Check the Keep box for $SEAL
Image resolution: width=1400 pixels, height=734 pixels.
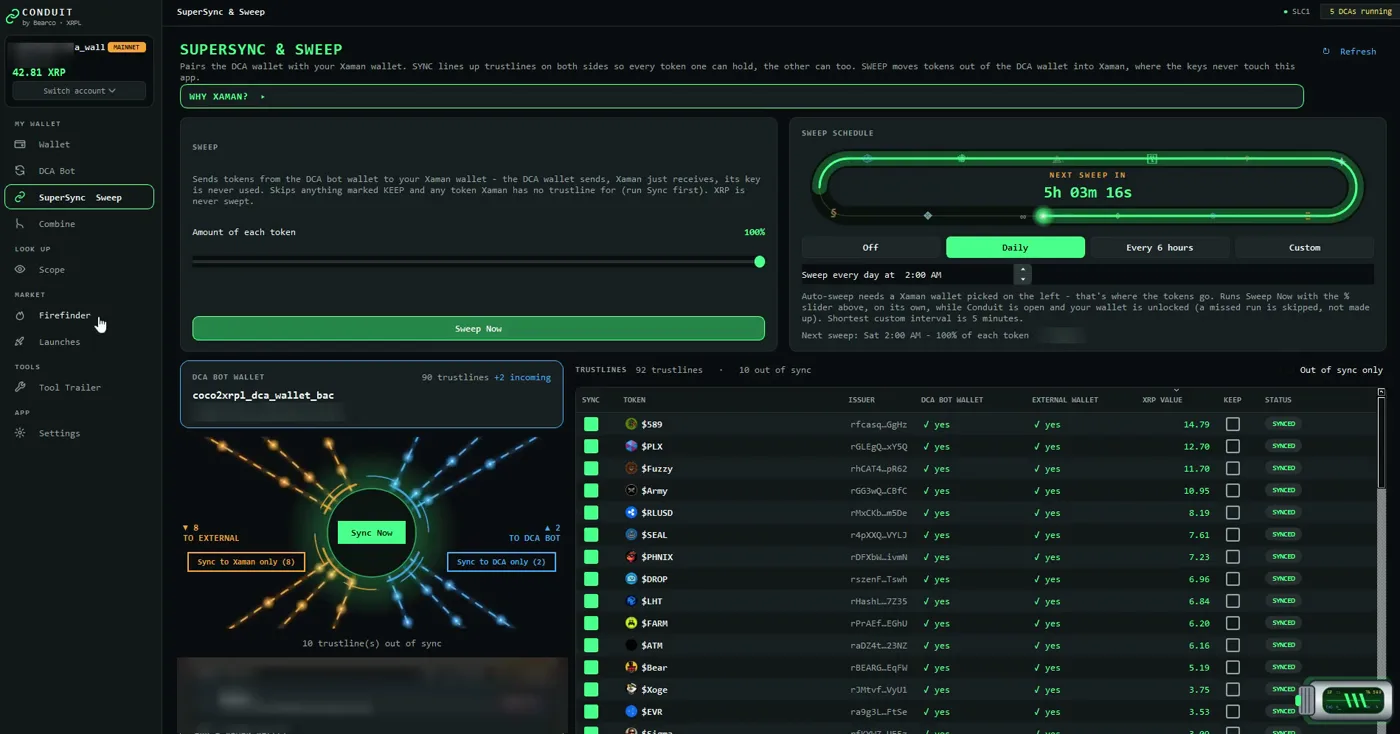pos(1233,535)
